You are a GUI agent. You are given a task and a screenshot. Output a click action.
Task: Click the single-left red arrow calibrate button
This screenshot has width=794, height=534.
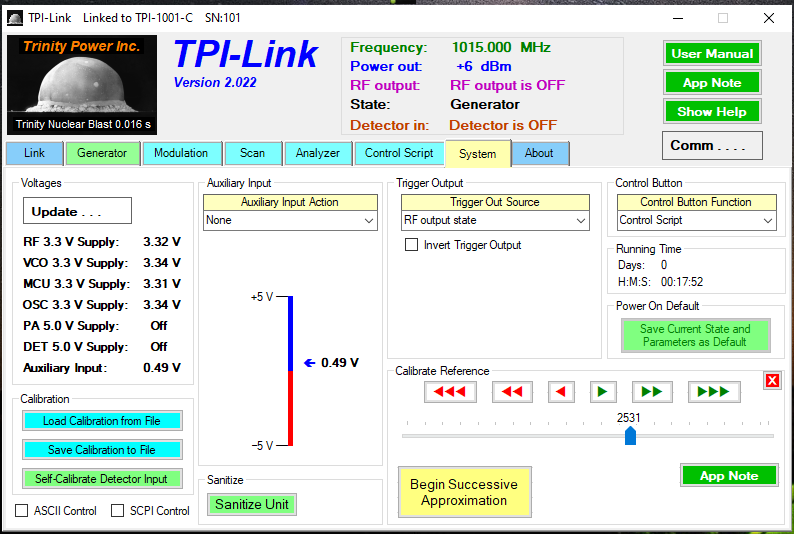point(561,392)
